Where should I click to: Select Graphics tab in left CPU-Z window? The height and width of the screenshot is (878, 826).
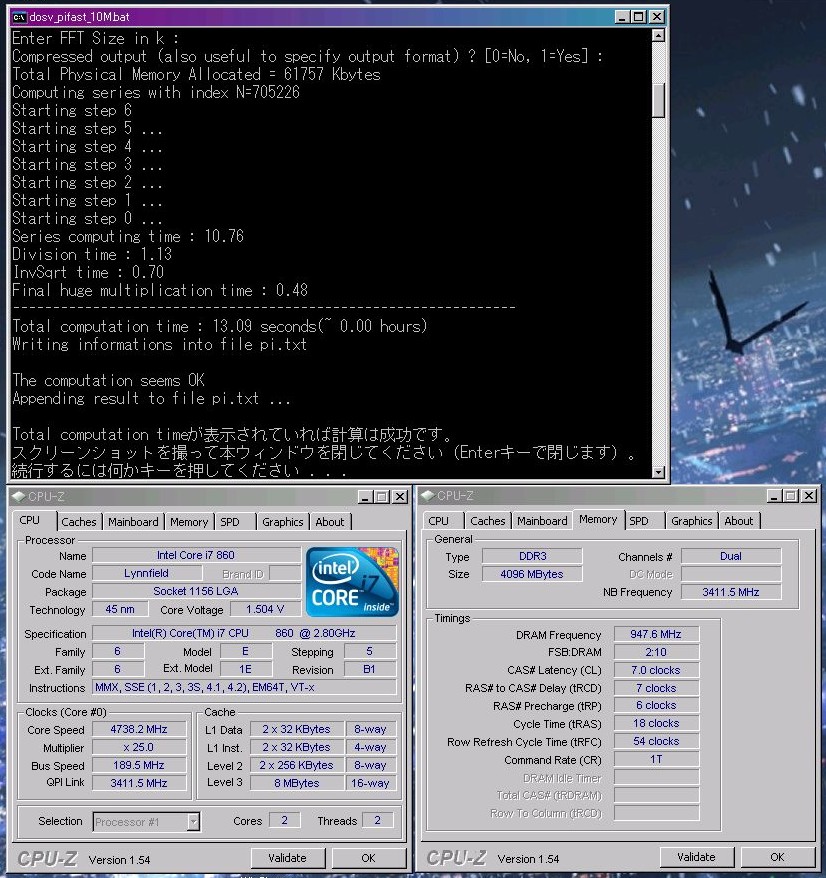[282, 521]
